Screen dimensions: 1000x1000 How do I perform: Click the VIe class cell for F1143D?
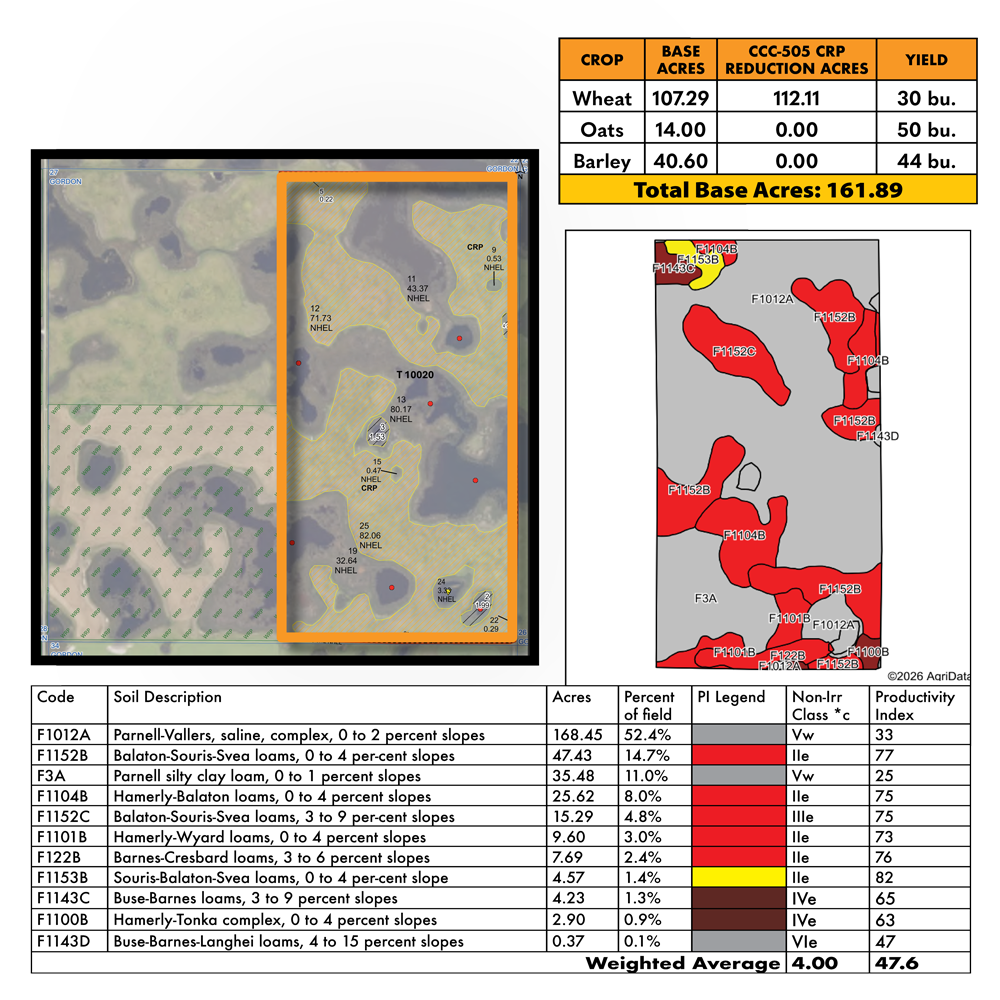click(827, 941)
